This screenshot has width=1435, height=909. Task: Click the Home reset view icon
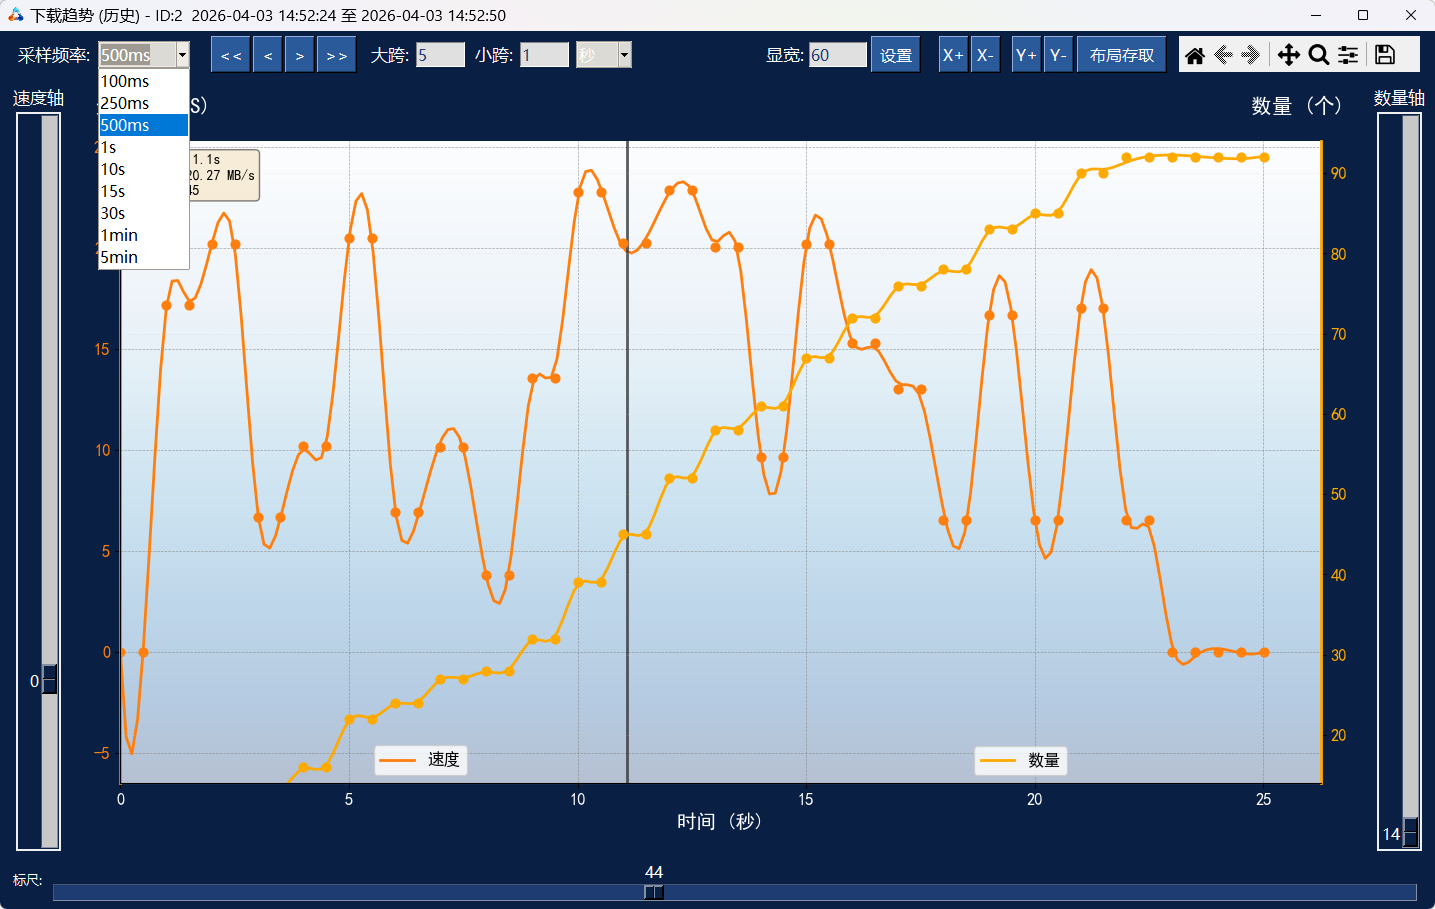1194,55
